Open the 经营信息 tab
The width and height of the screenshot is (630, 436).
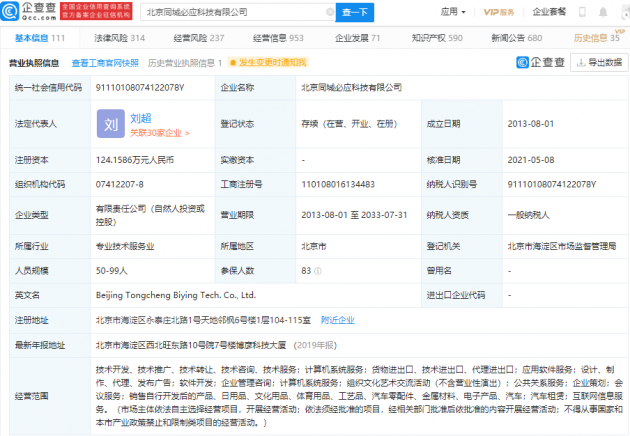[x=283, y=38]
